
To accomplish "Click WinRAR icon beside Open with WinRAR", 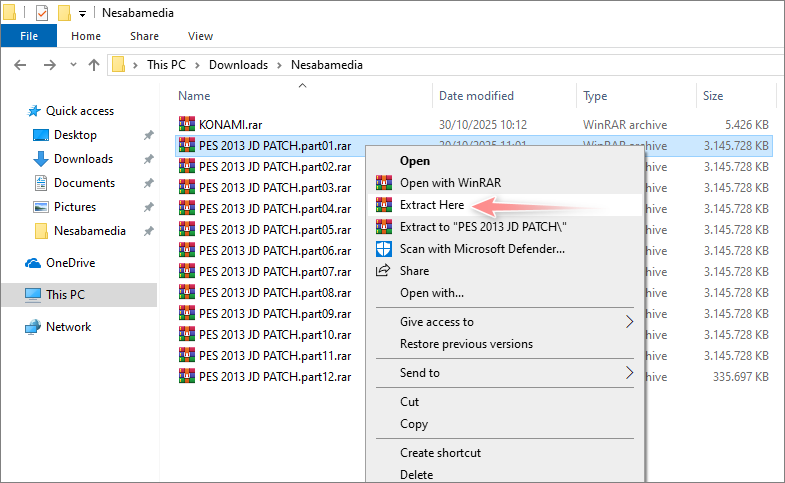I will [384, 183].
